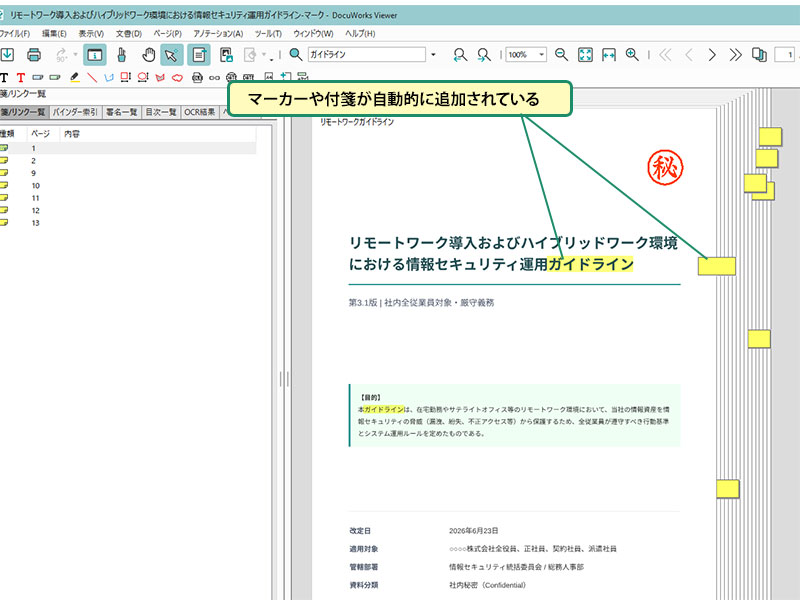Image resolution: width=800 pixels, height=600 pixels.
Task: Click the rotate 90 degrees icon
Action: click(61, 55)
